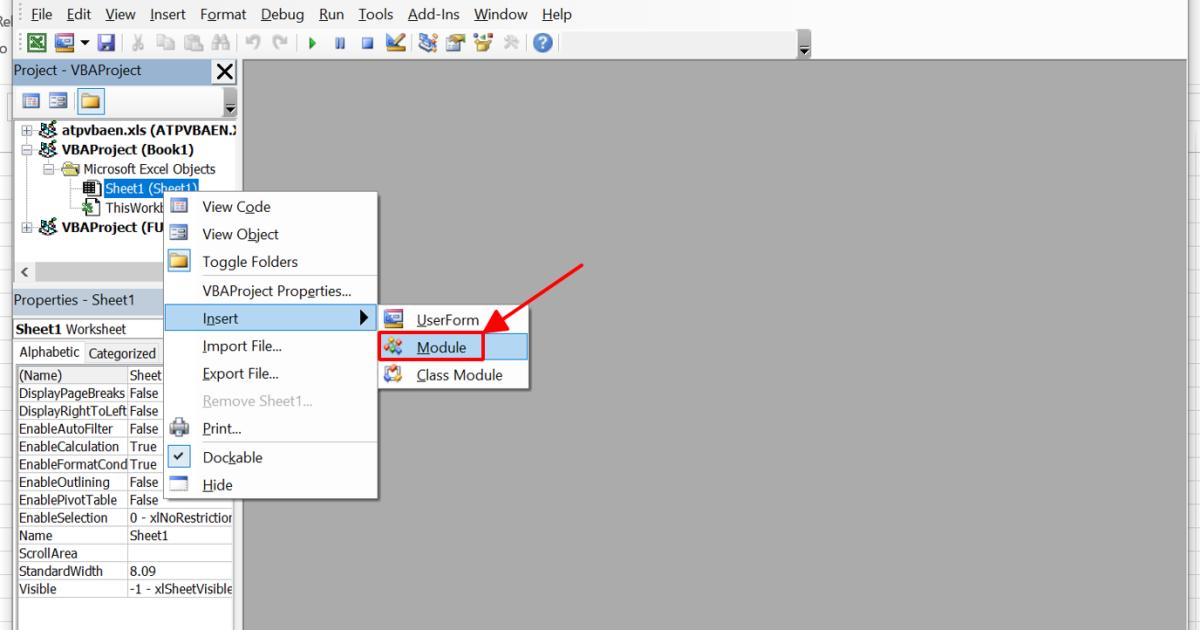Image resolution: width=1200 pixels, height=630 pixels.
Task: Choose View Code in context menu
Action: tap(270, 207)
